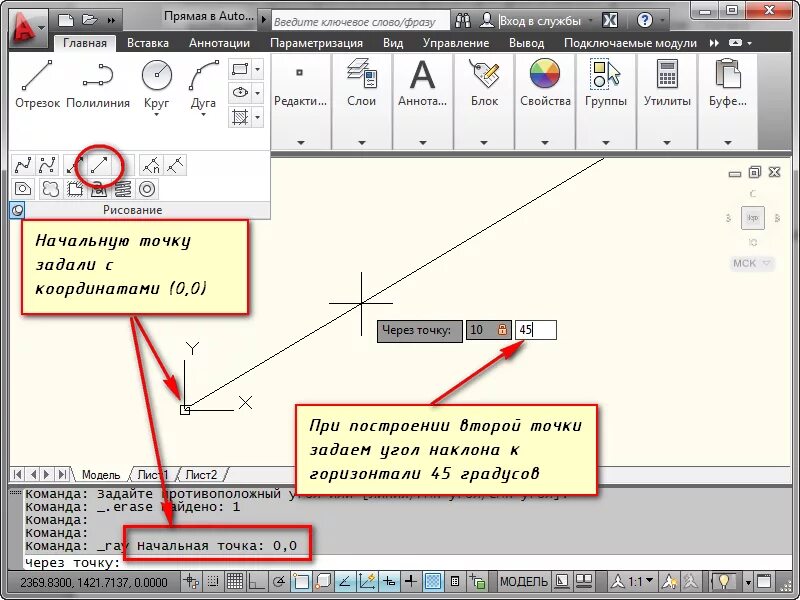Go to first layout with navigation arrow

coord(18,474)
